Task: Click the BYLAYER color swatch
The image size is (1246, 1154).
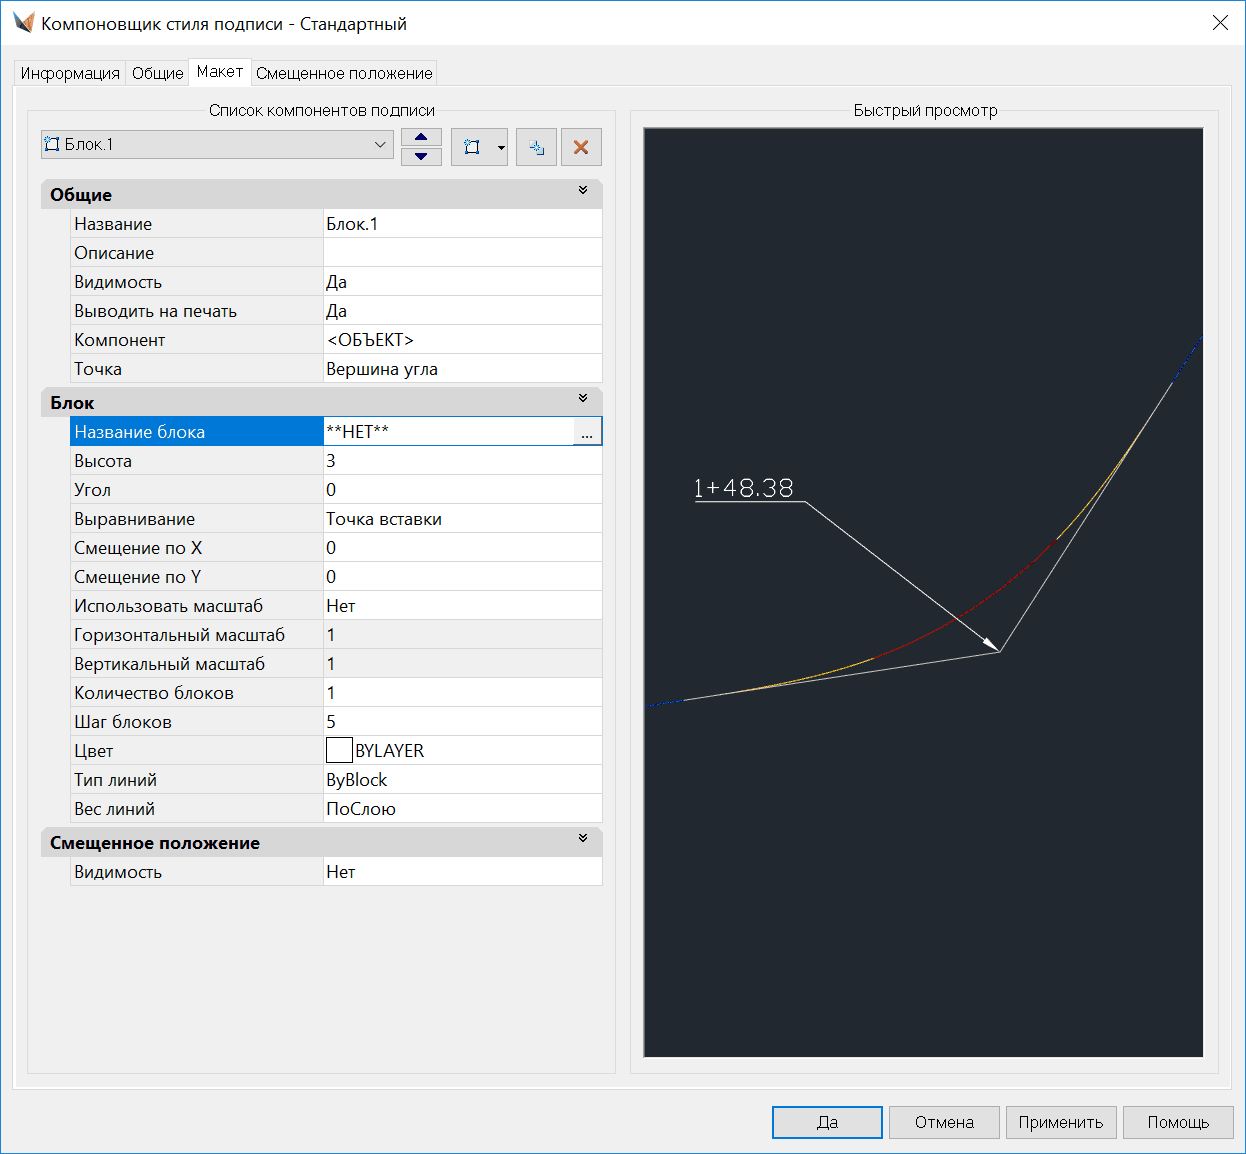Action: 339,751
